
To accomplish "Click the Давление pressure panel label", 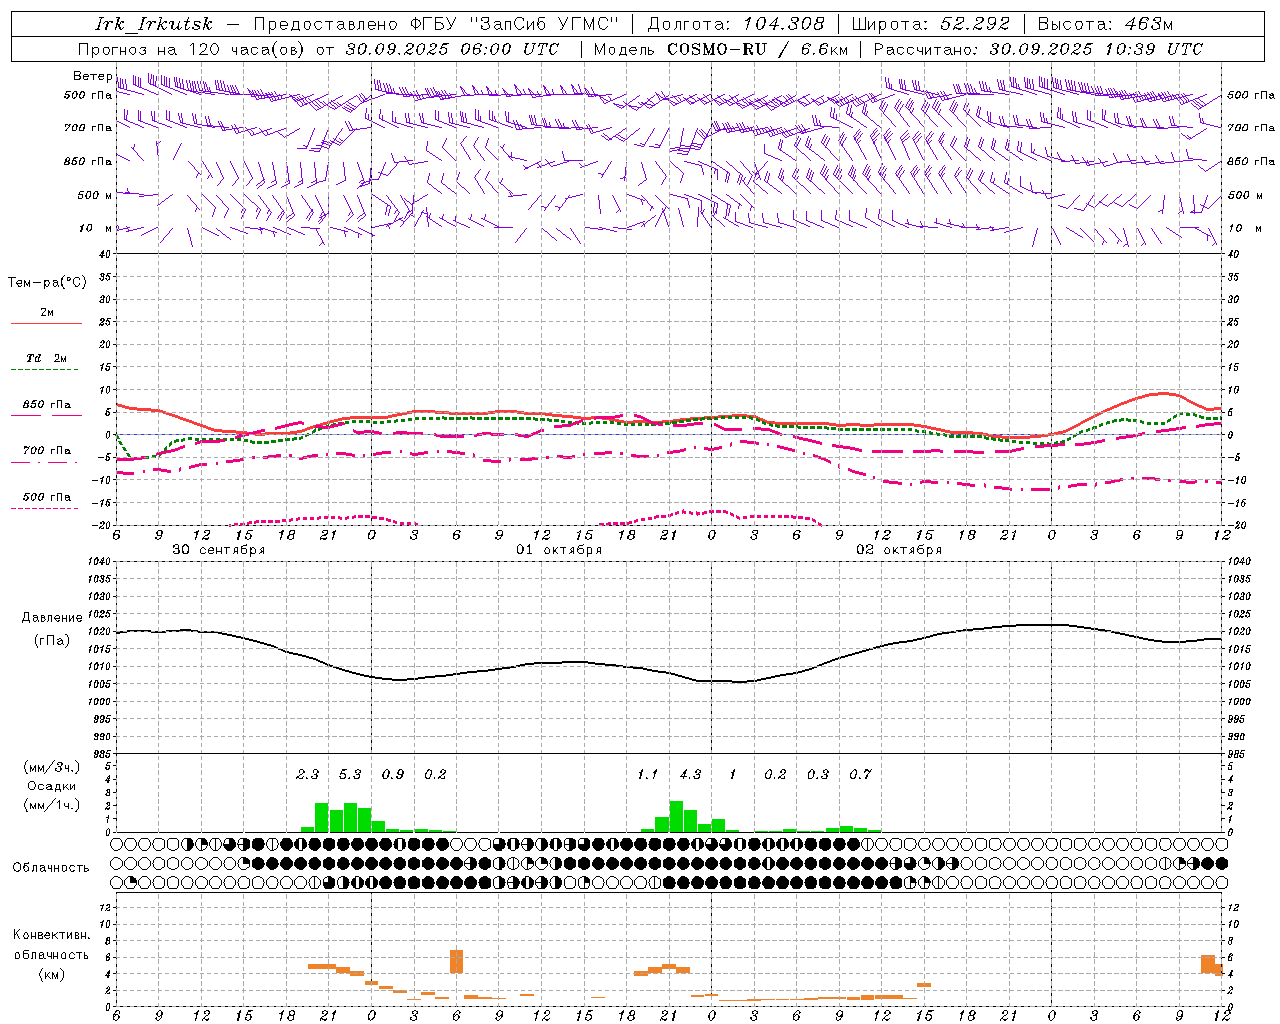I will 52,618.
